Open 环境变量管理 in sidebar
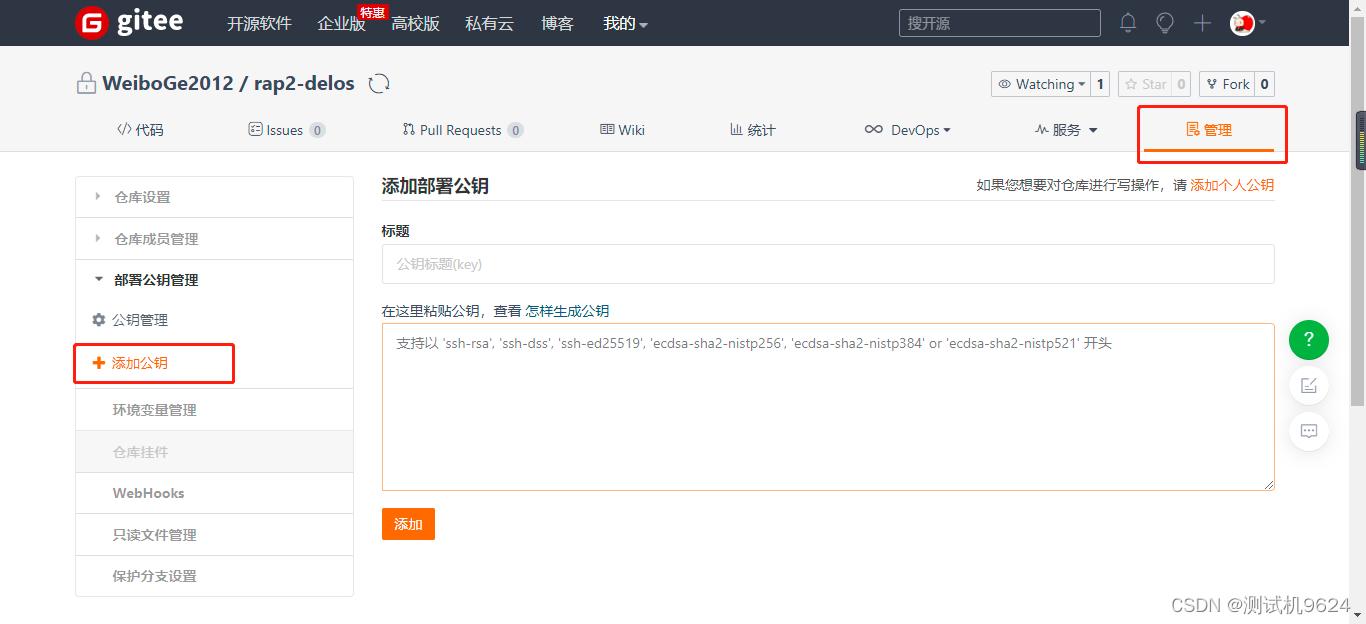This screenshot has height=624, width=1366. 214,410
